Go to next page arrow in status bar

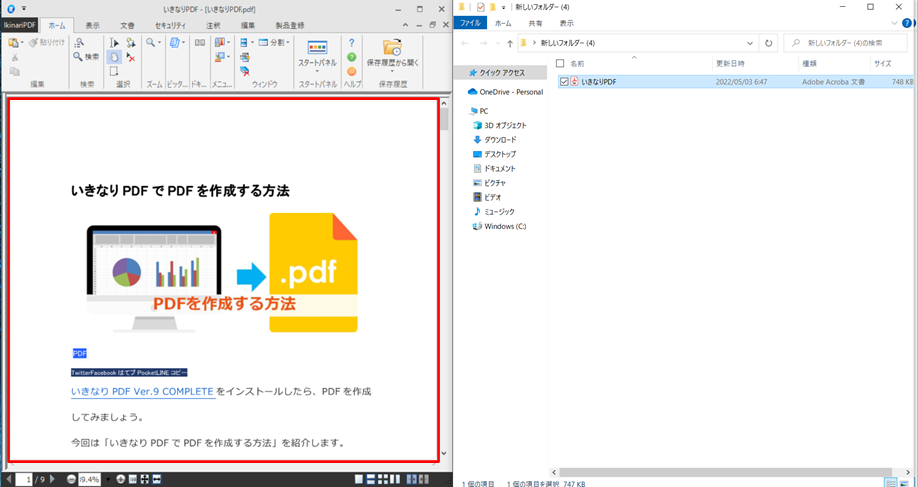(x=52, y=479)
